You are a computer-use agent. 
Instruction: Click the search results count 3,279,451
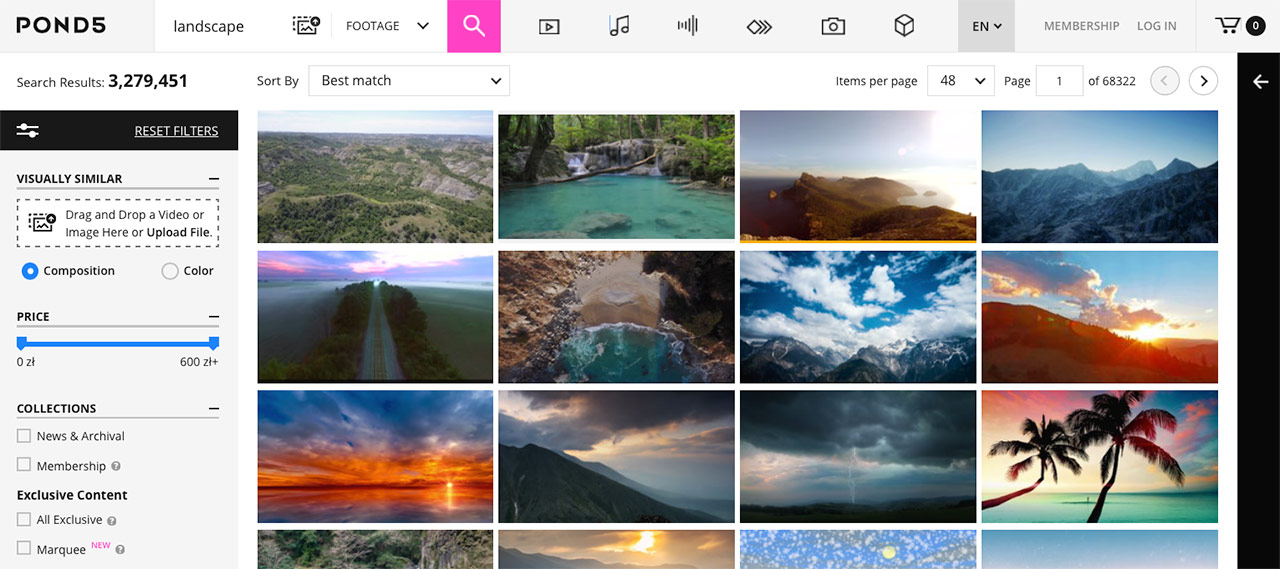(148, 81)
